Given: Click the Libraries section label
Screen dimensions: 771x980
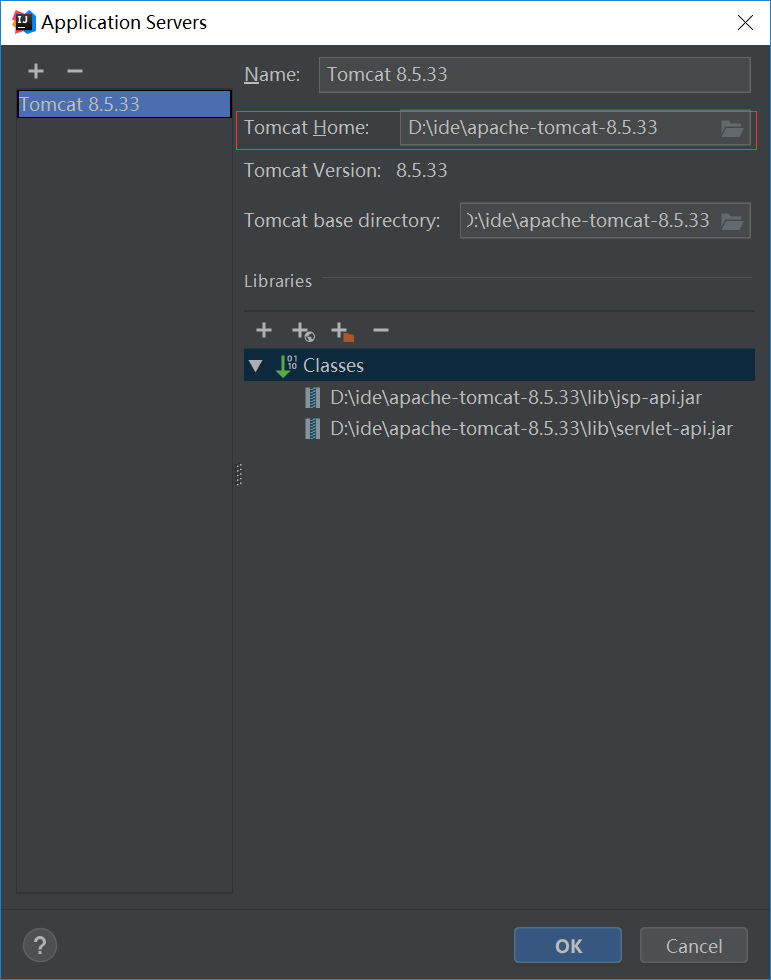Looking at the screenshot, I should [x=278, y=281].
